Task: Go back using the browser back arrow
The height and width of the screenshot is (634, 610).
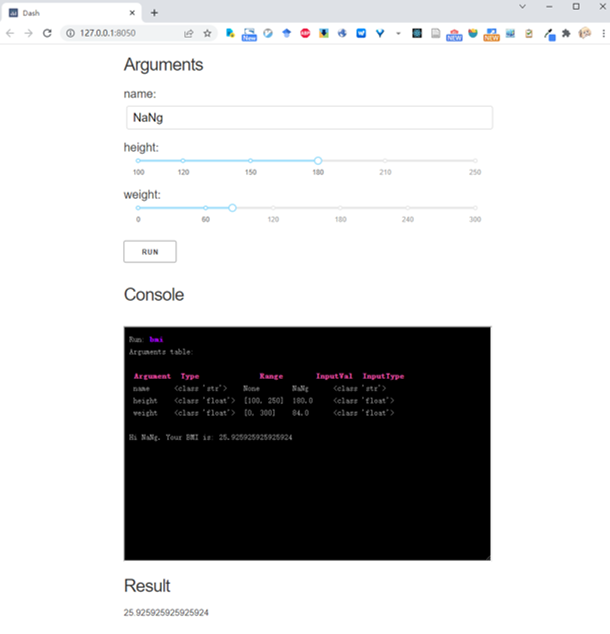Action: [x=10, y=33]
